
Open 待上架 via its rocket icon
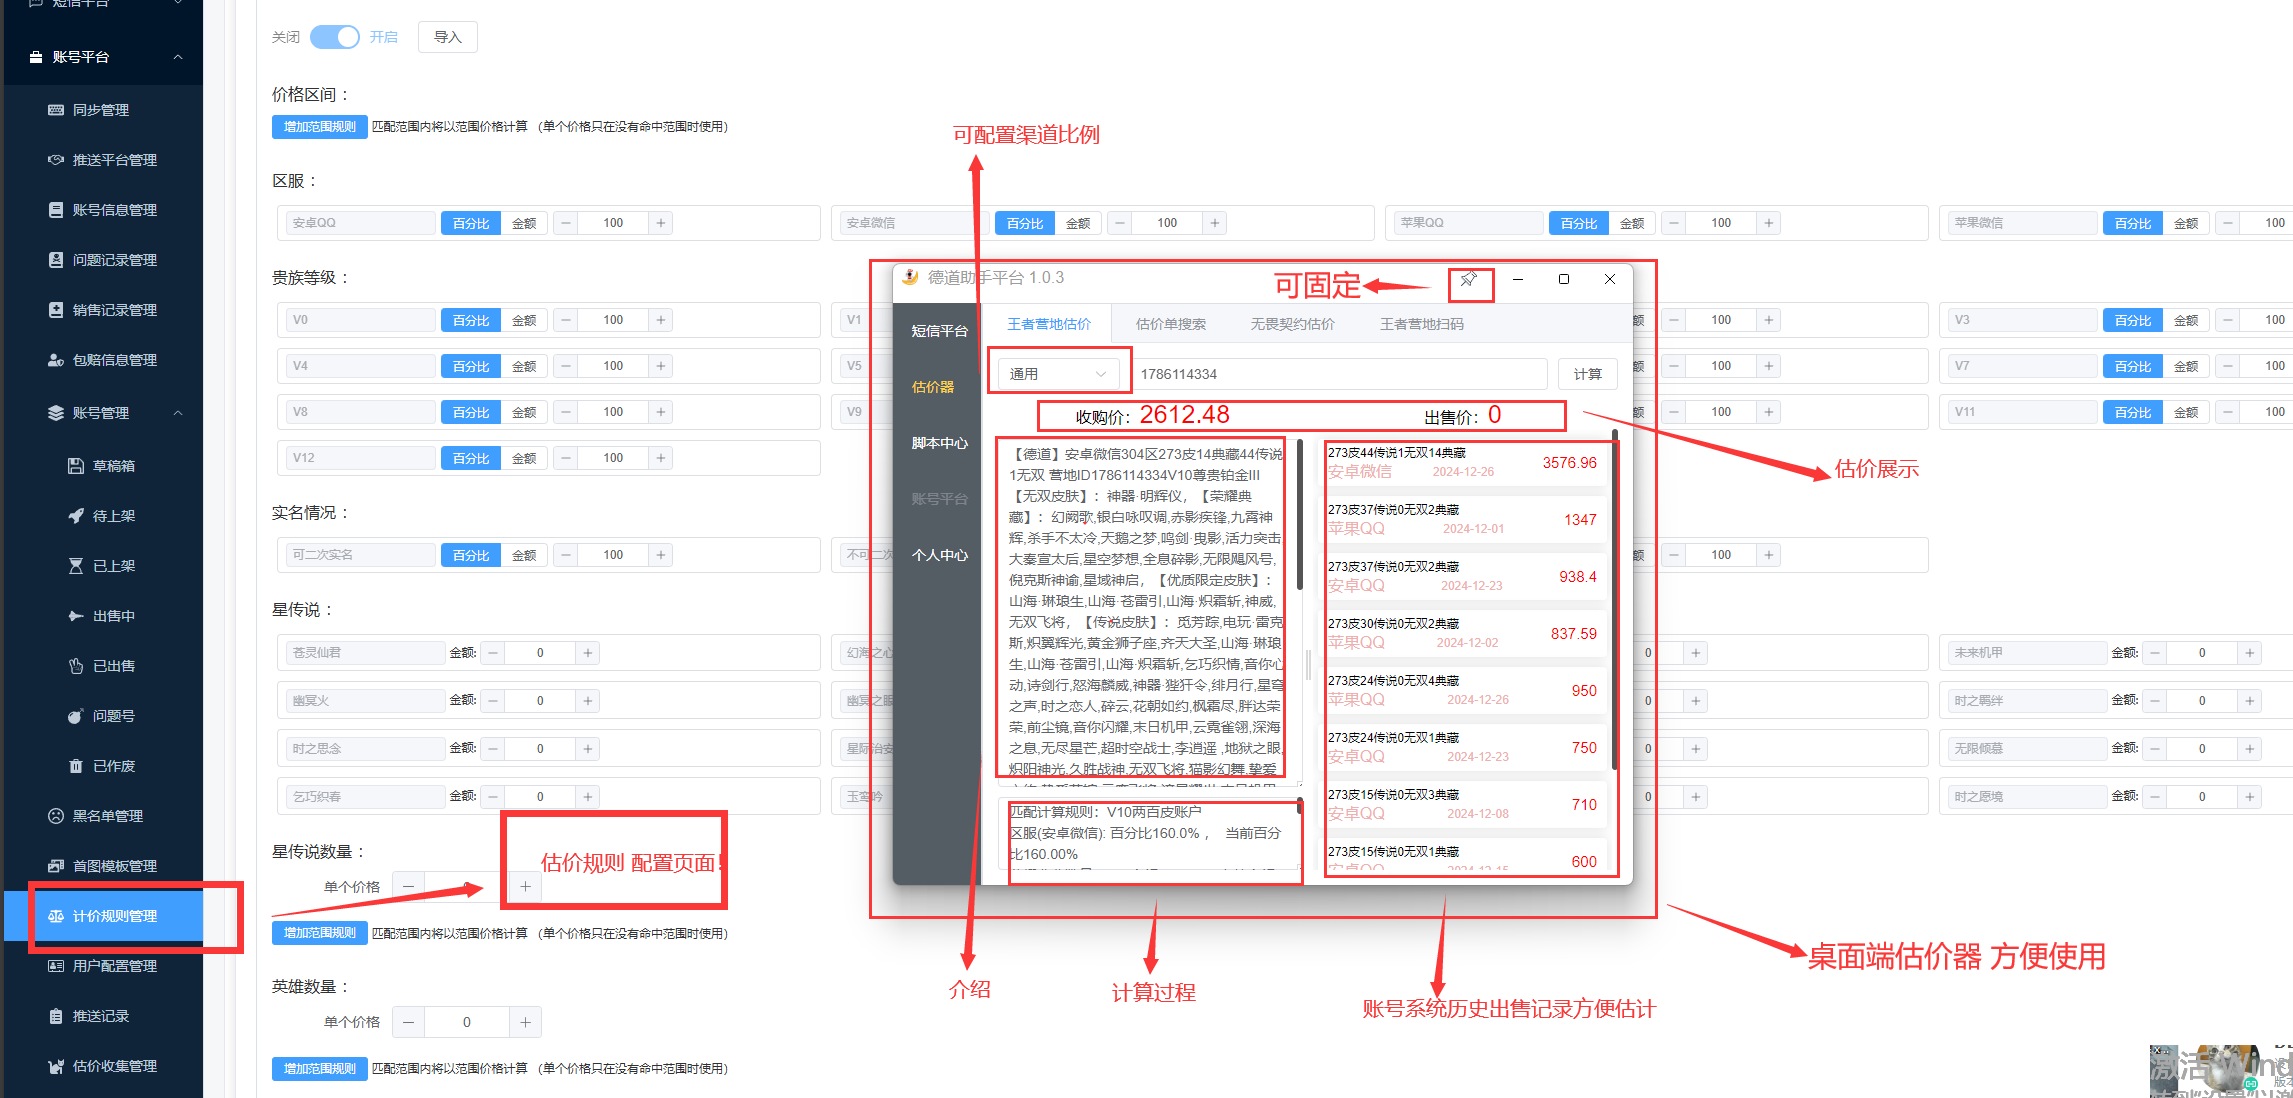pyautogui.click(x=76, y=516)
